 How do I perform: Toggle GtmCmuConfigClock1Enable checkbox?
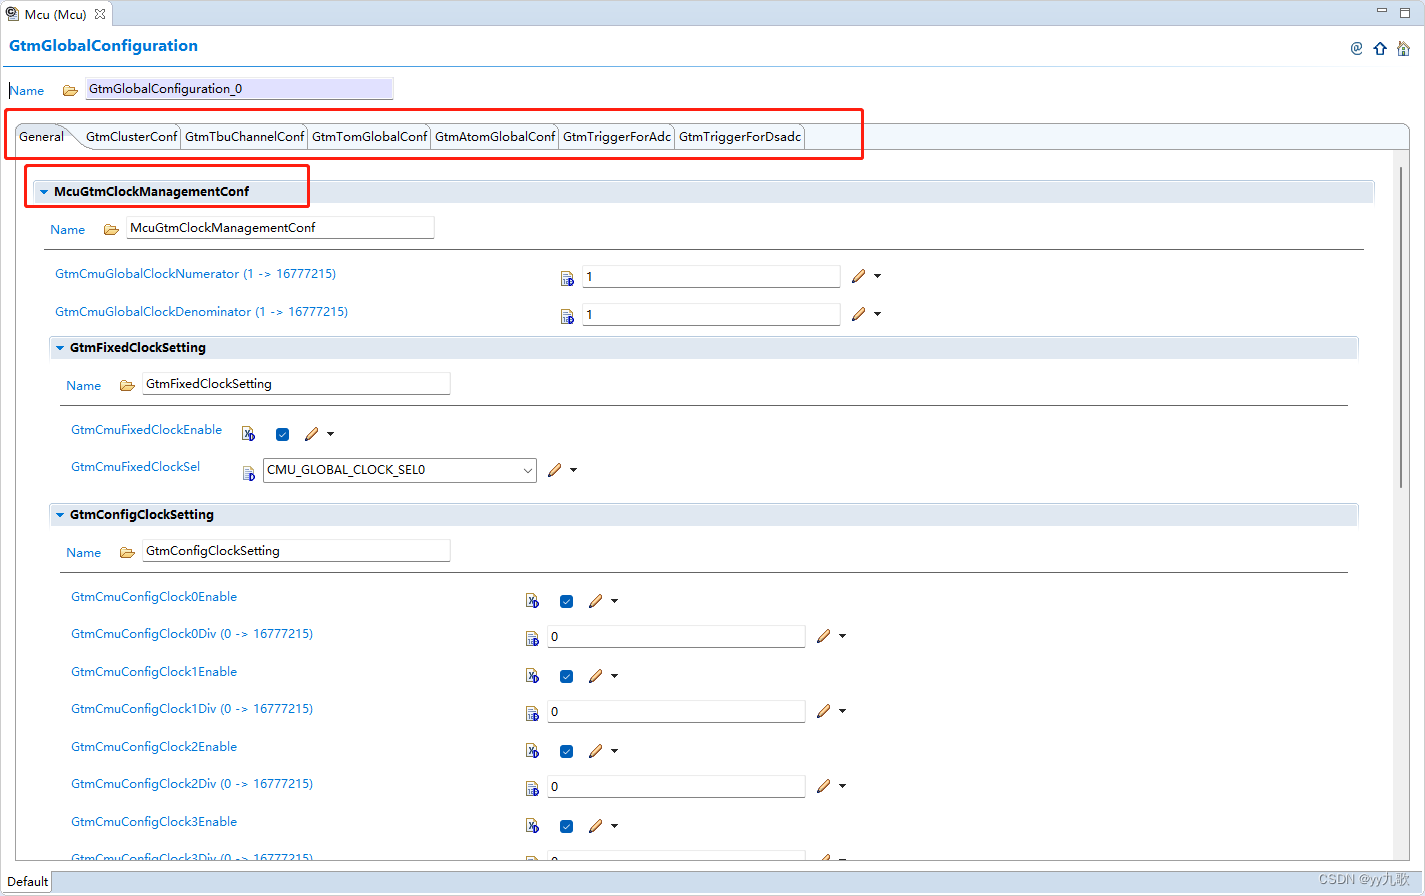point(566,676)
